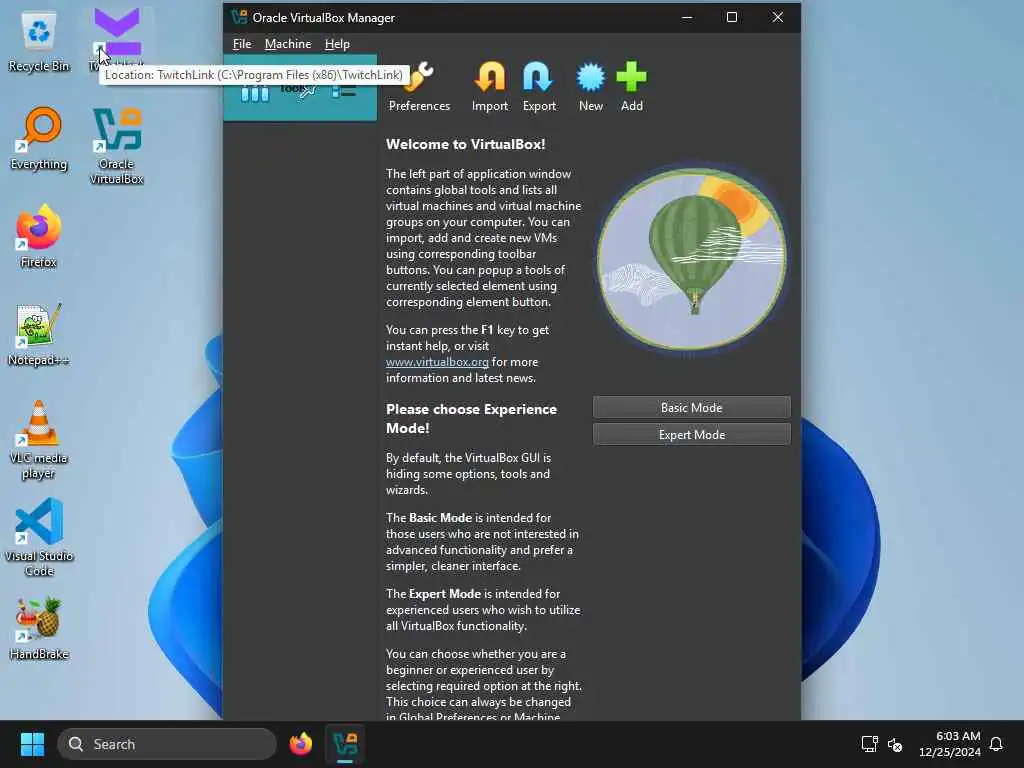Click the VirtualBox Manager title bar icon
Viewport: 1024px width, 768px height.
pos(239,17)
